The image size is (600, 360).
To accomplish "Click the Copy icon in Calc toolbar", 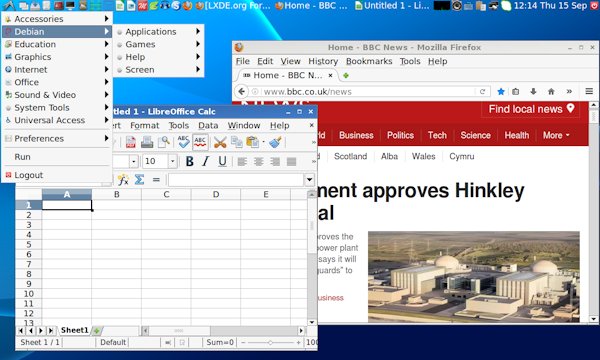I will coord(236,142).
